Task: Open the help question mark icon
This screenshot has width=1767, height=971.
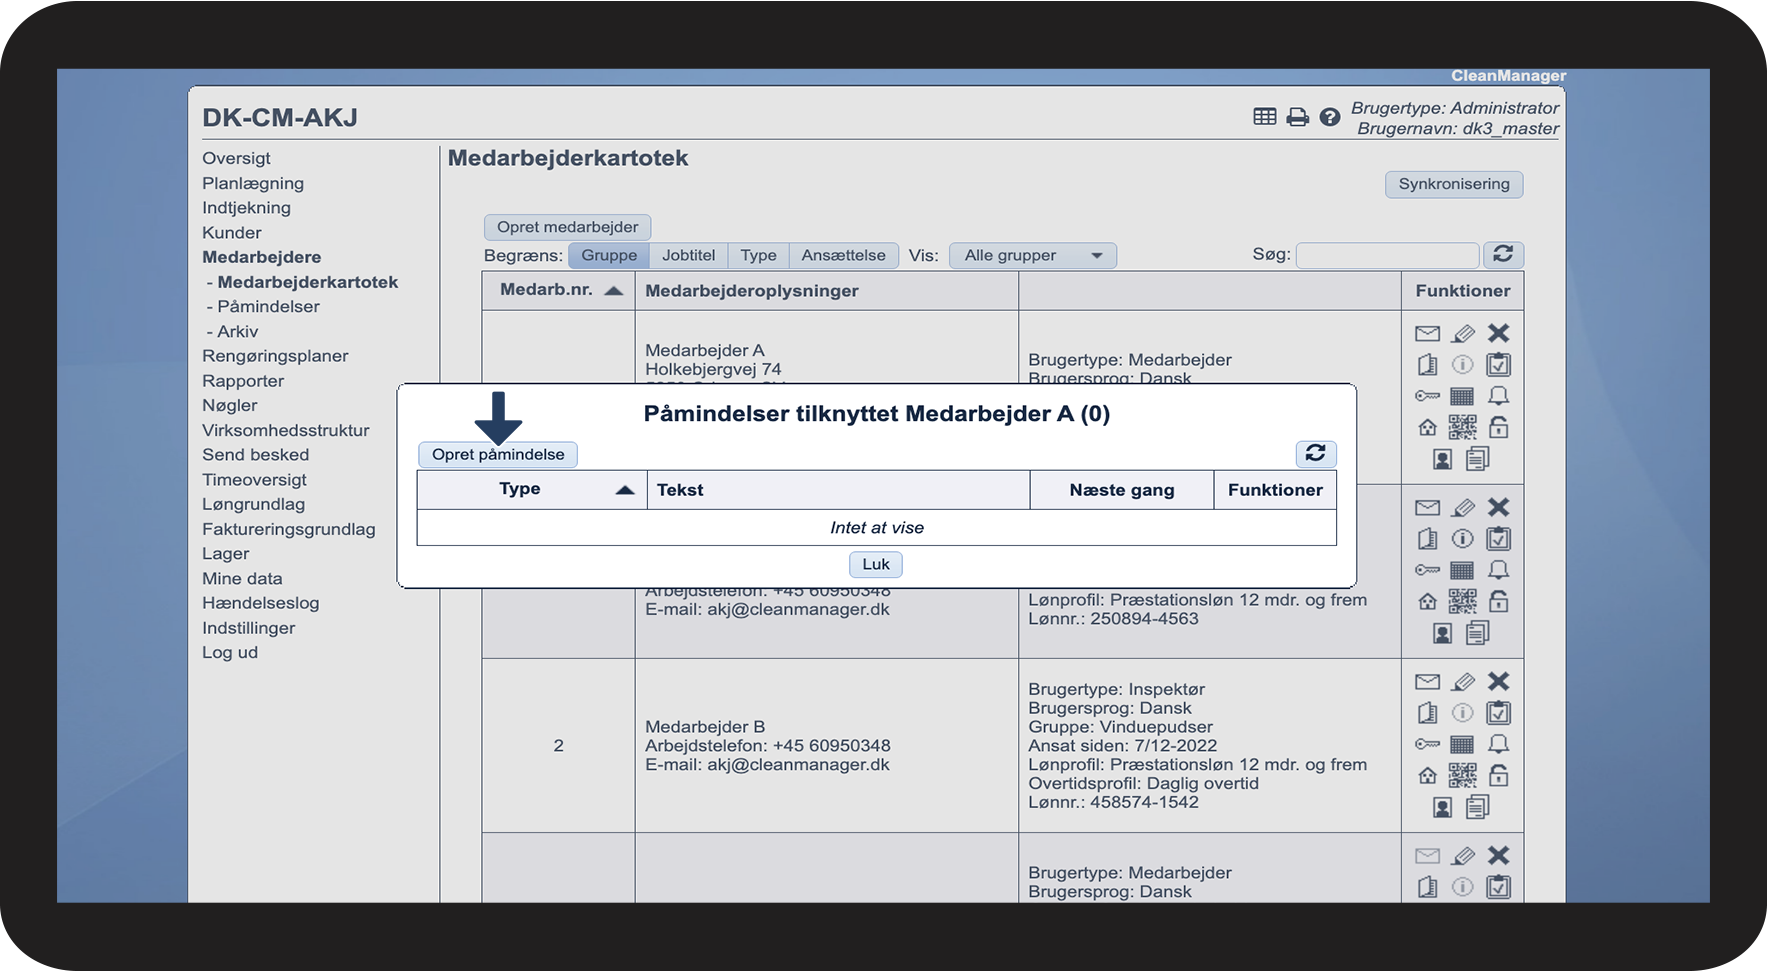Action: 1329,117
